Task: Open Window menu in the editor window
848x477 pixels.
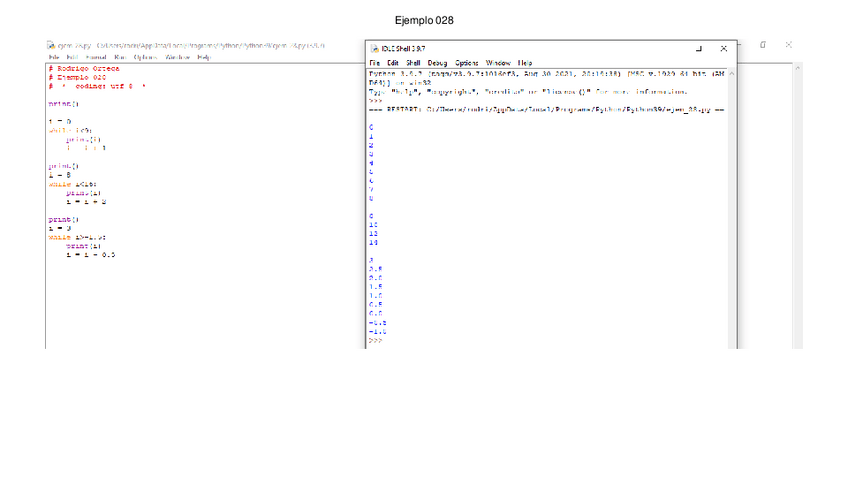Action: pyautogui.click(x=177, y=57)
